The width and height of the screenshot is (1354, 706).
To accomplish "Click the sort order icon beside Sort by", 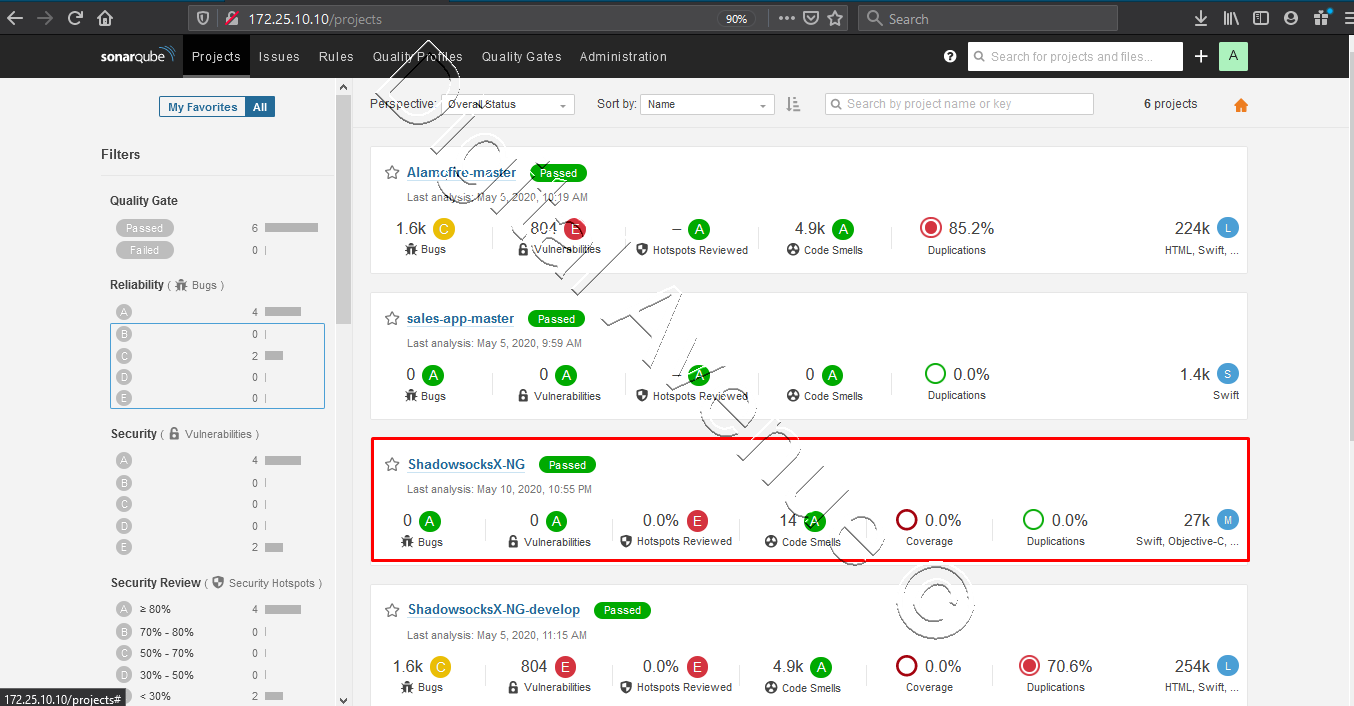I will click(x=793, y=104).
